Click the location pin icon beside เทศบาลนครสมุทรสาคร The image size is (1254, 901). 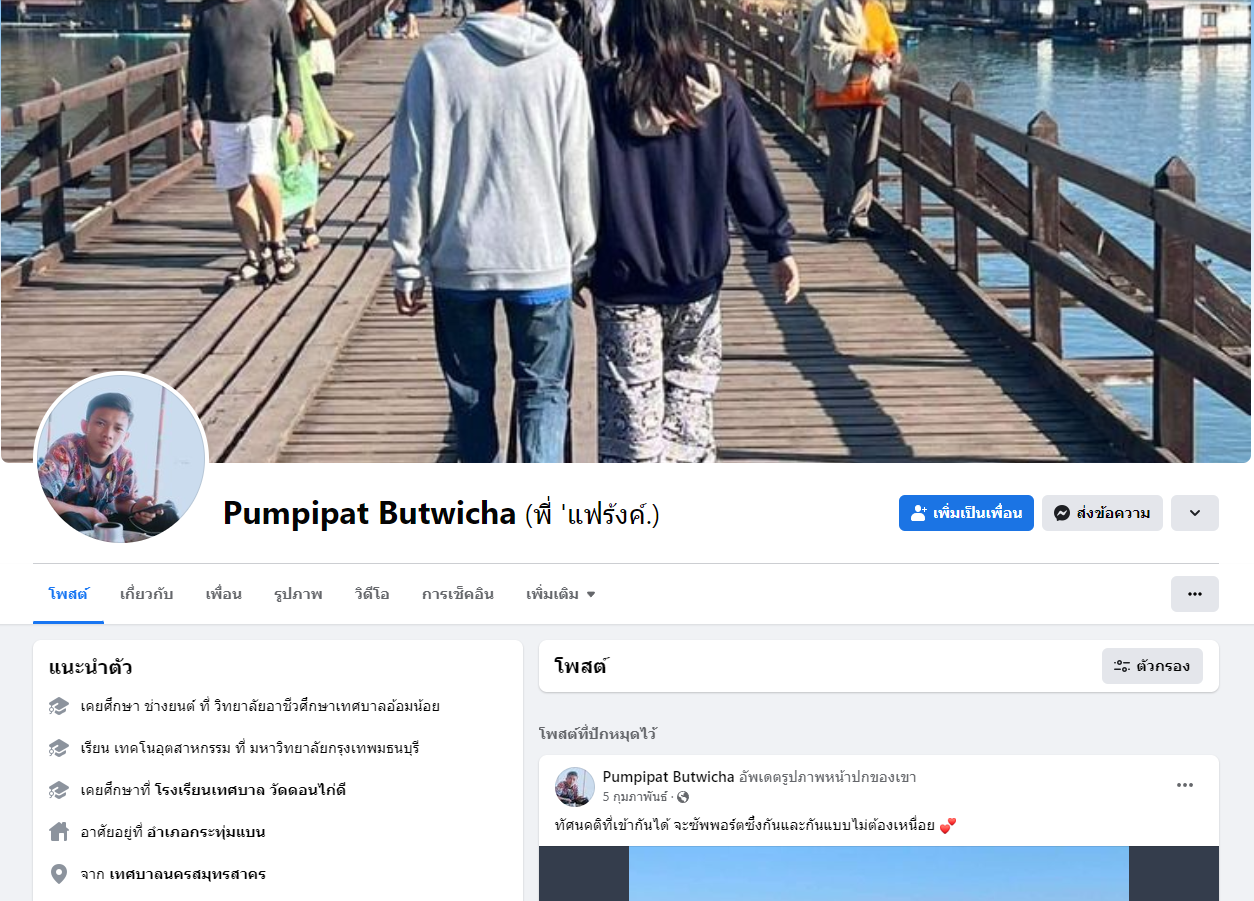[x=59, y=874]
